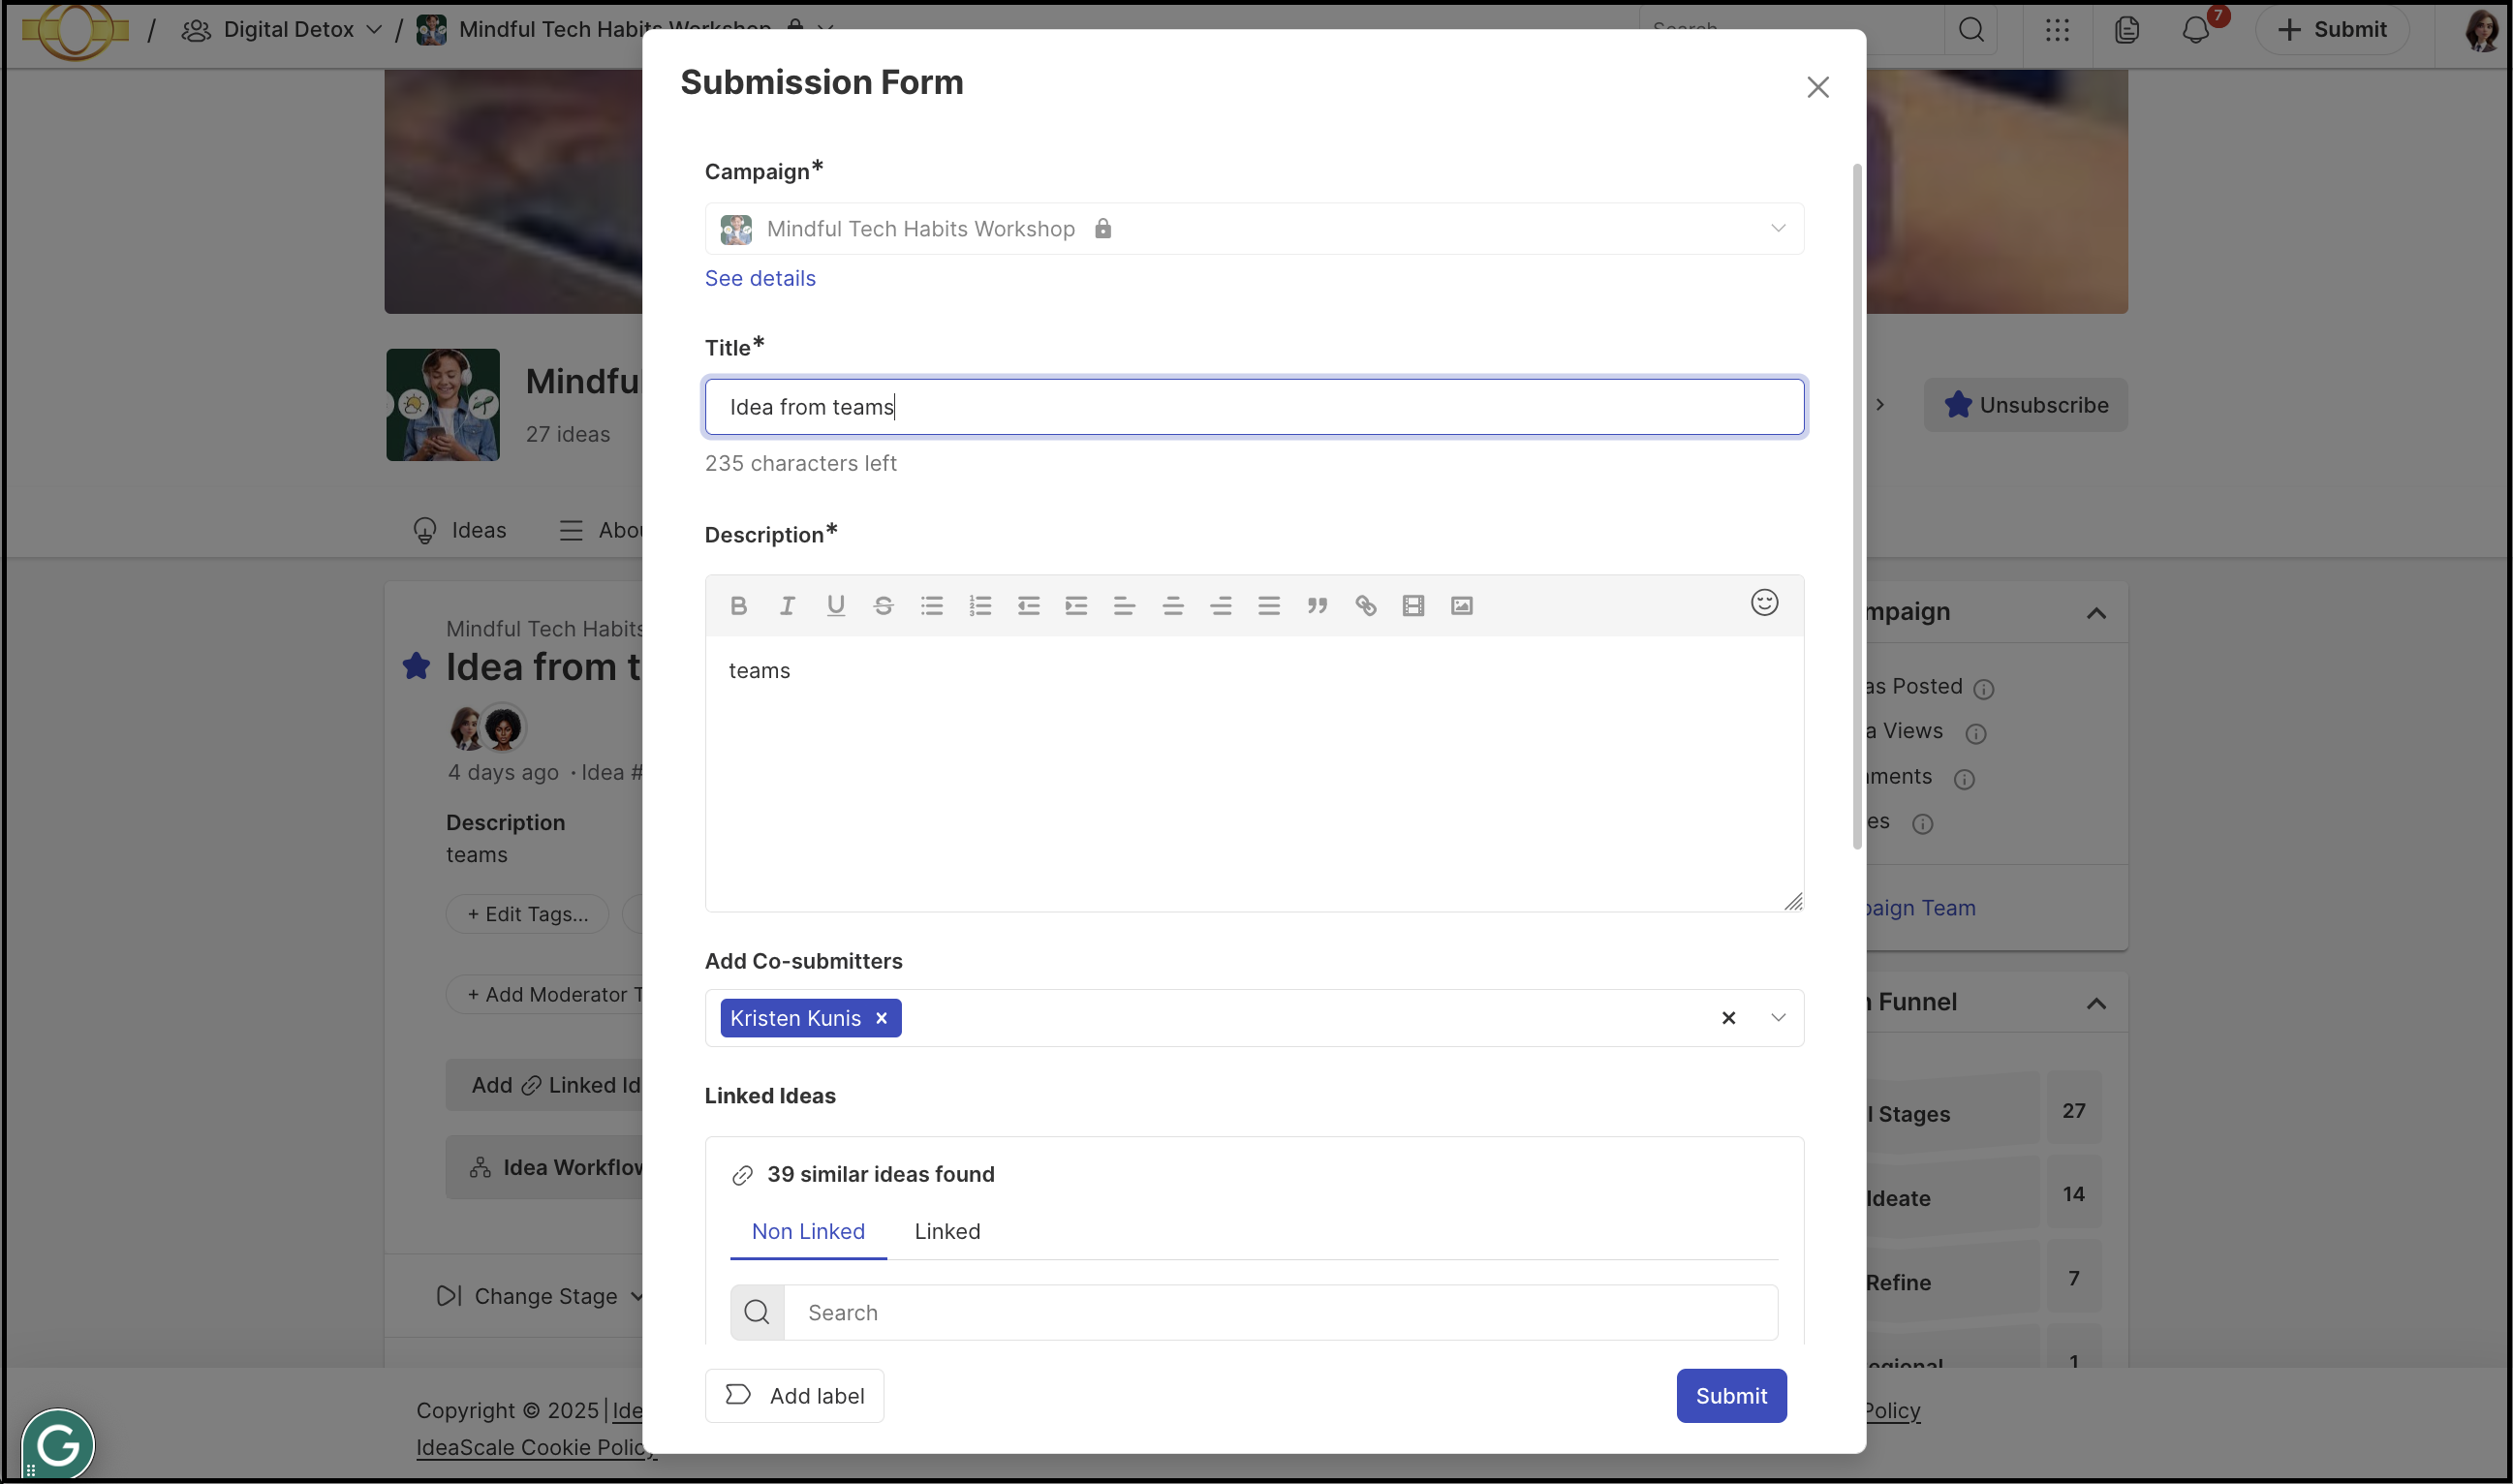Toggle bold formatting in description toolbar
Image resolution: width=2513 pixels, height=1484 pixels.
click(x=738, y=605)
